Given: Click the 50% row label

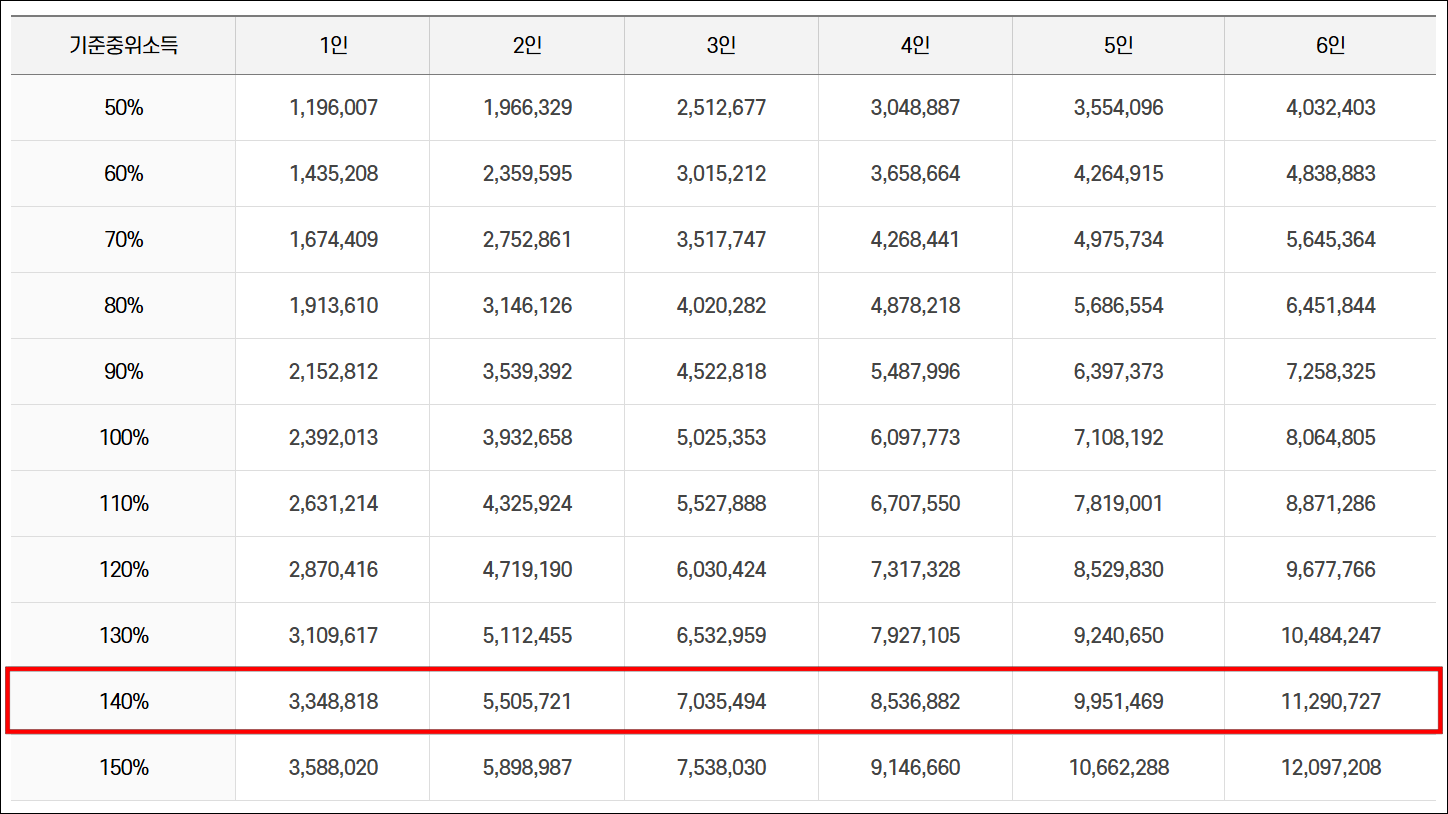Looking at the screenshot, I should tap(124, 108).
